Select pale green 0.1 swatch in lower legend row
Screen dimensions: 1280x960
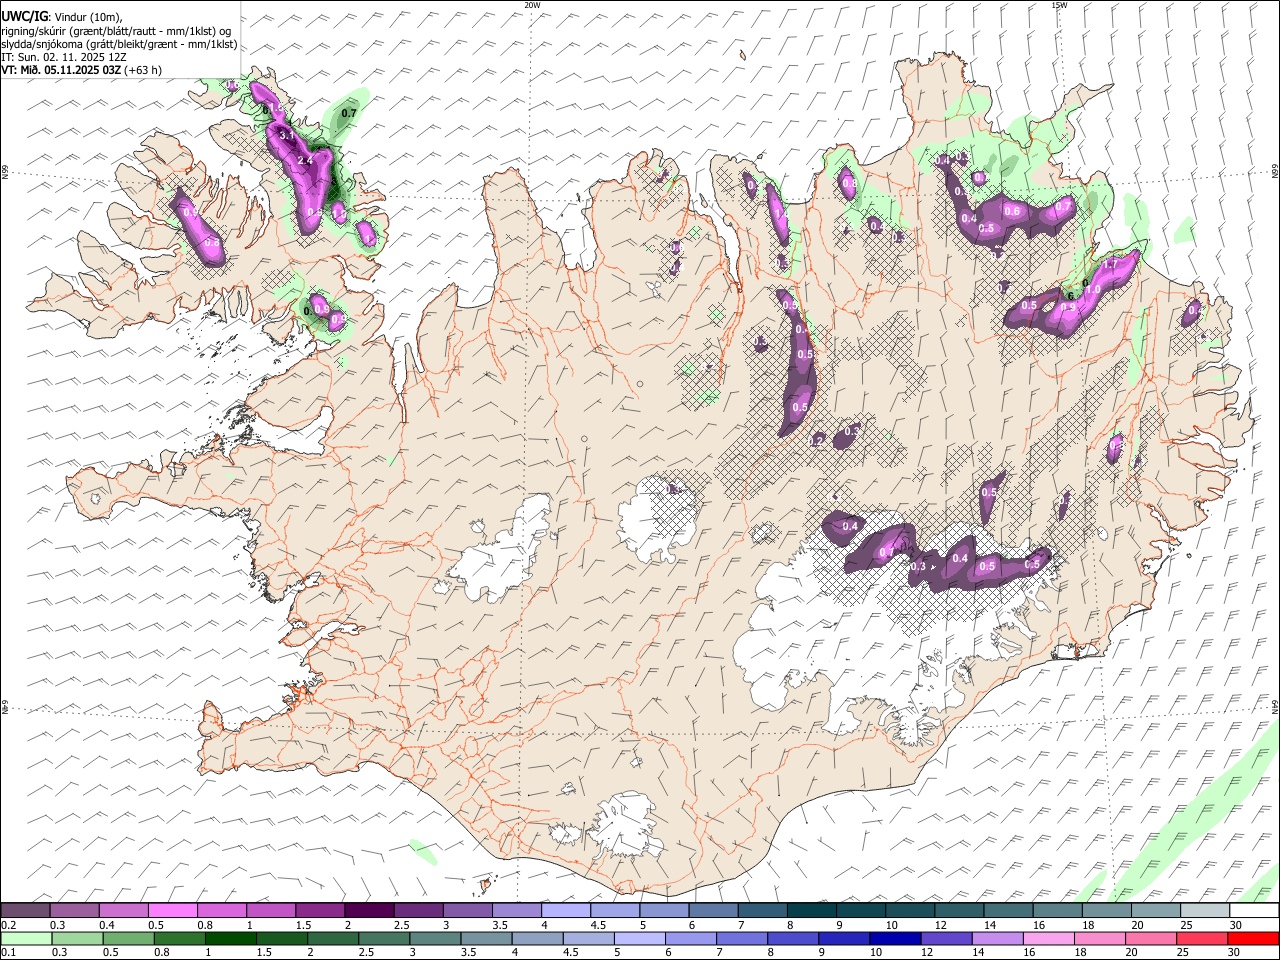point(26,938)
